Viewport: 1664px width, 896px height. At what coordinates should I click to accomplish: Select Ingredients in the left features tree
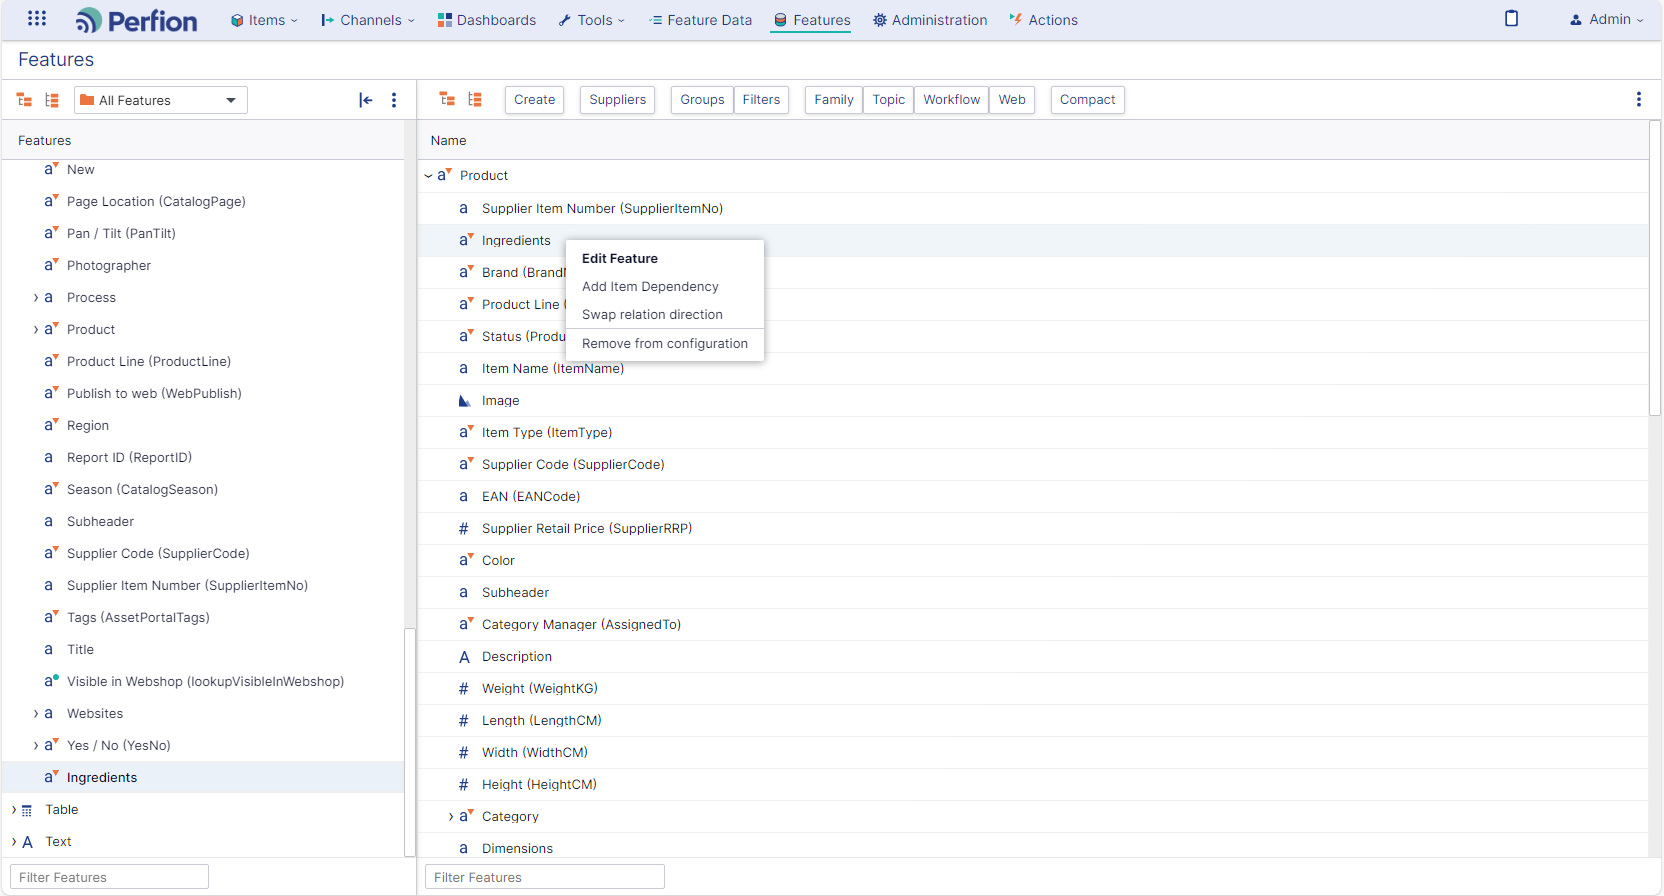point(203,777)
